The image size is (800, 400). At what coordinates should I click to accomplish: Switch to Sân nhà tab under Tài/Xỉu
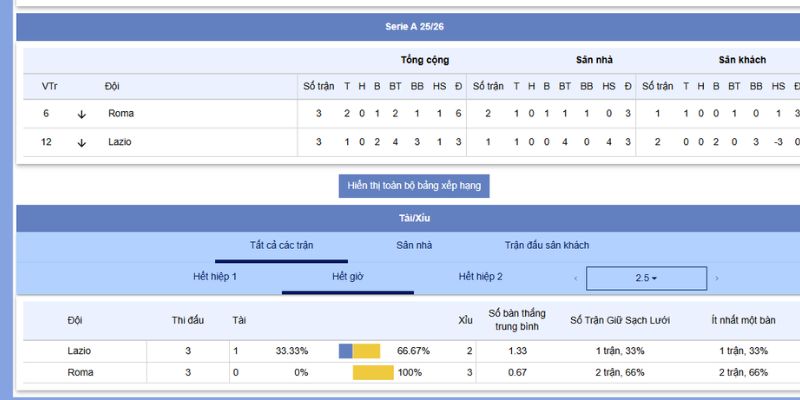click(414, 245)
